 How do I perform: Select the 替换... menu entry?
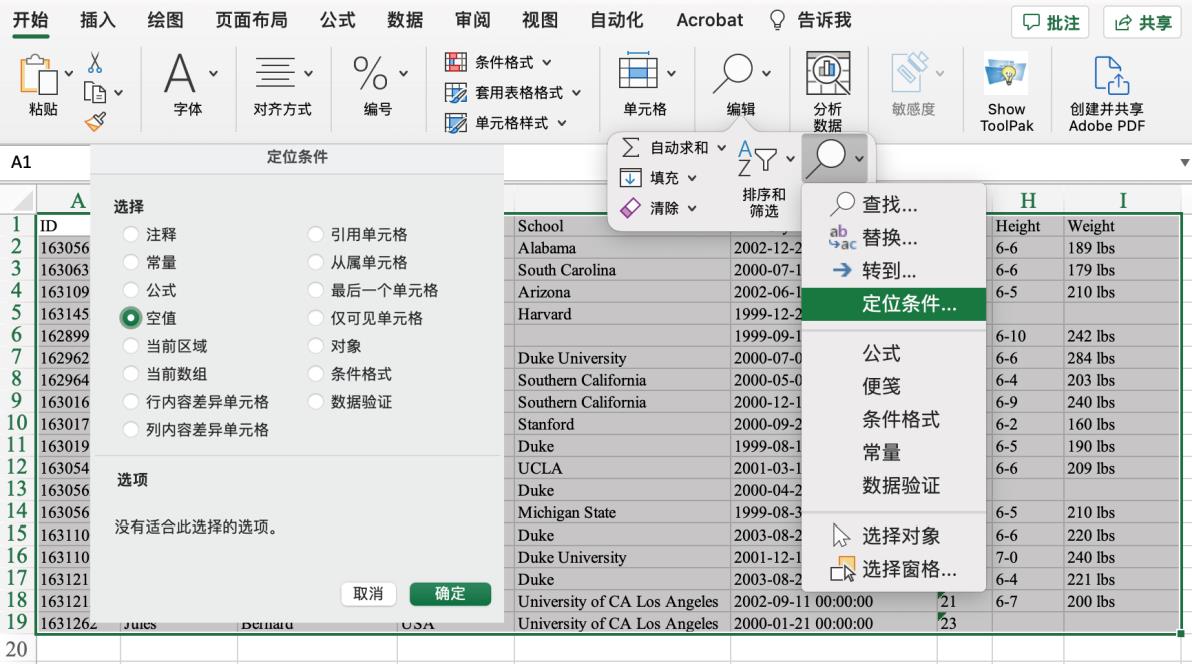click(889, 238)
